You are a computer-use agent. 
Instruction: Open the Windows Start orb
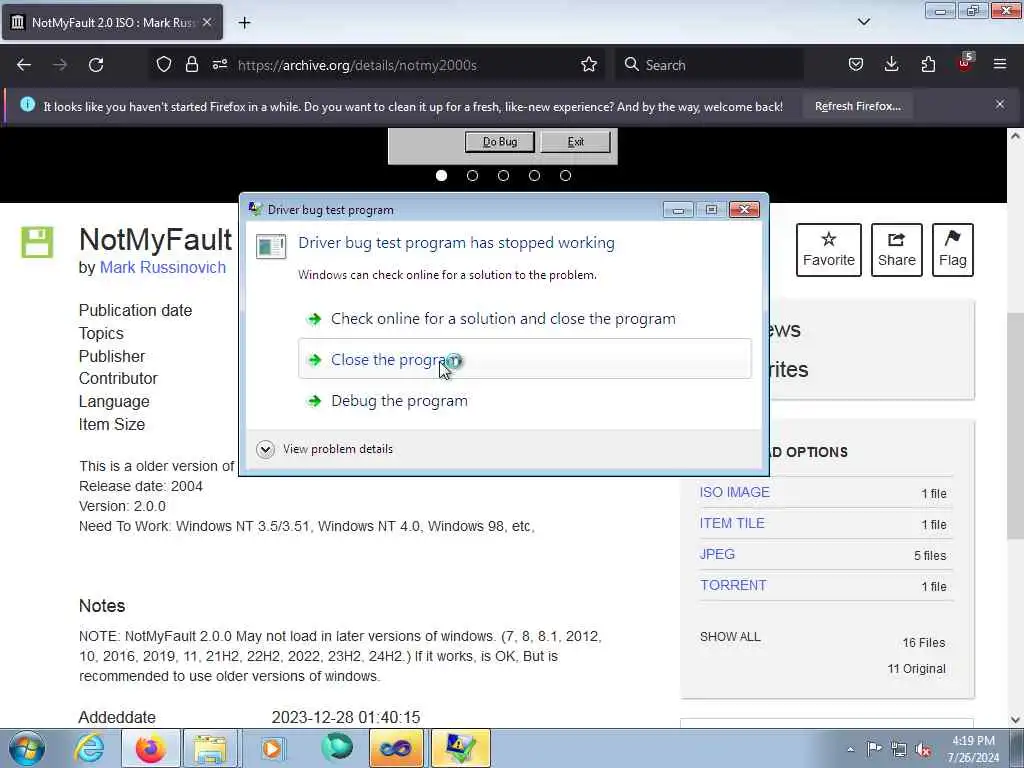26,748
